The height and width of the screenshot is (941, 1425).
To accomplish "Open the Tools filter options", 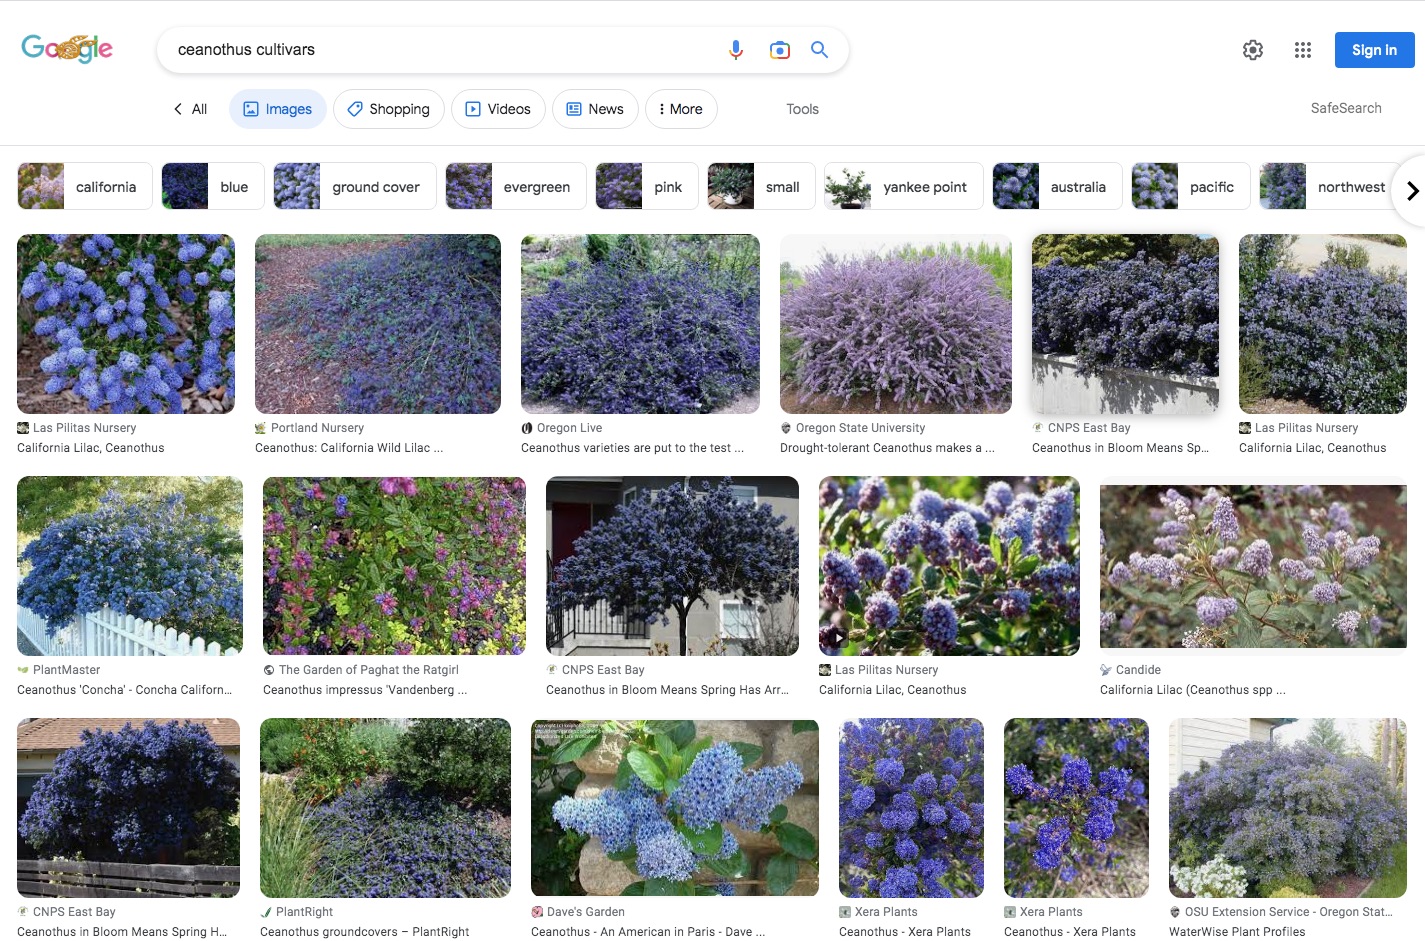I will [x=802, y=109].
